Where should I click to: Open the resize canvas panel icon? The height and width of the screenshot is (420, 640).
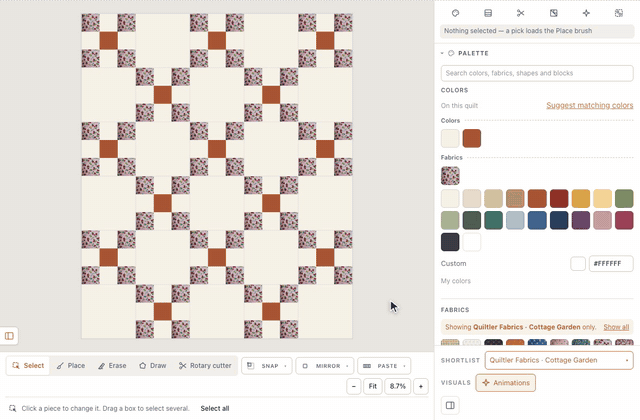pyautogui.click(x=553, y=13)
